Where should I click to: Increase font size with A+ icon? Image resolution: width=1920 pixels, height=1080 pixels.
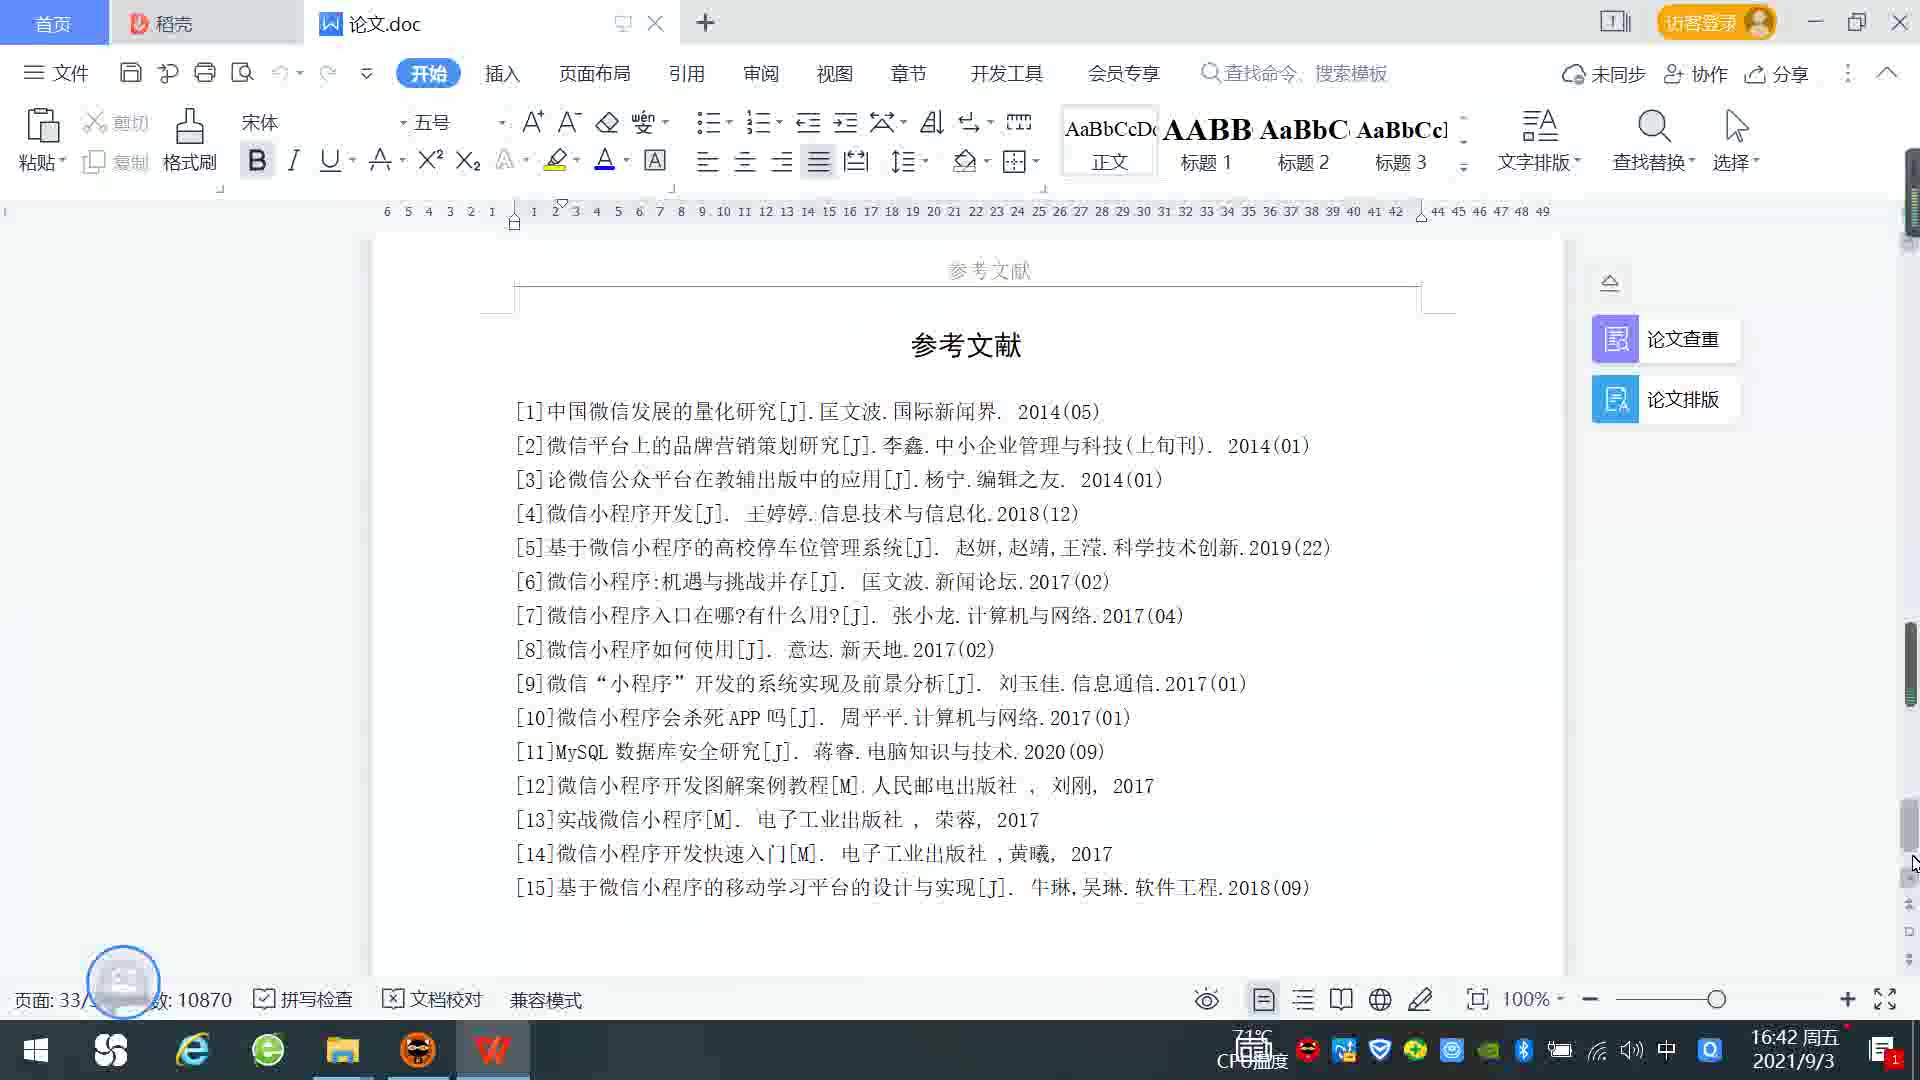[x=533, y=122]
